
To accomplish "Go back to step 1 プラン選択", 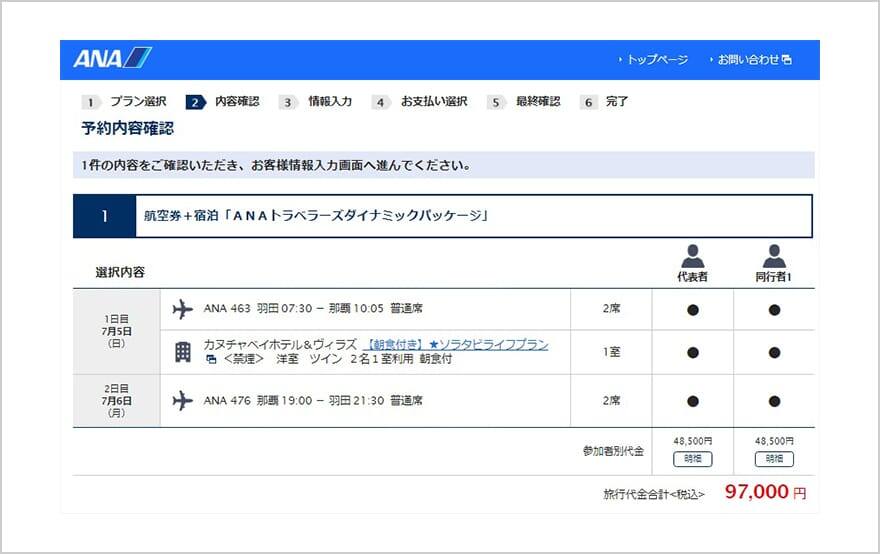I will (124, 102).
